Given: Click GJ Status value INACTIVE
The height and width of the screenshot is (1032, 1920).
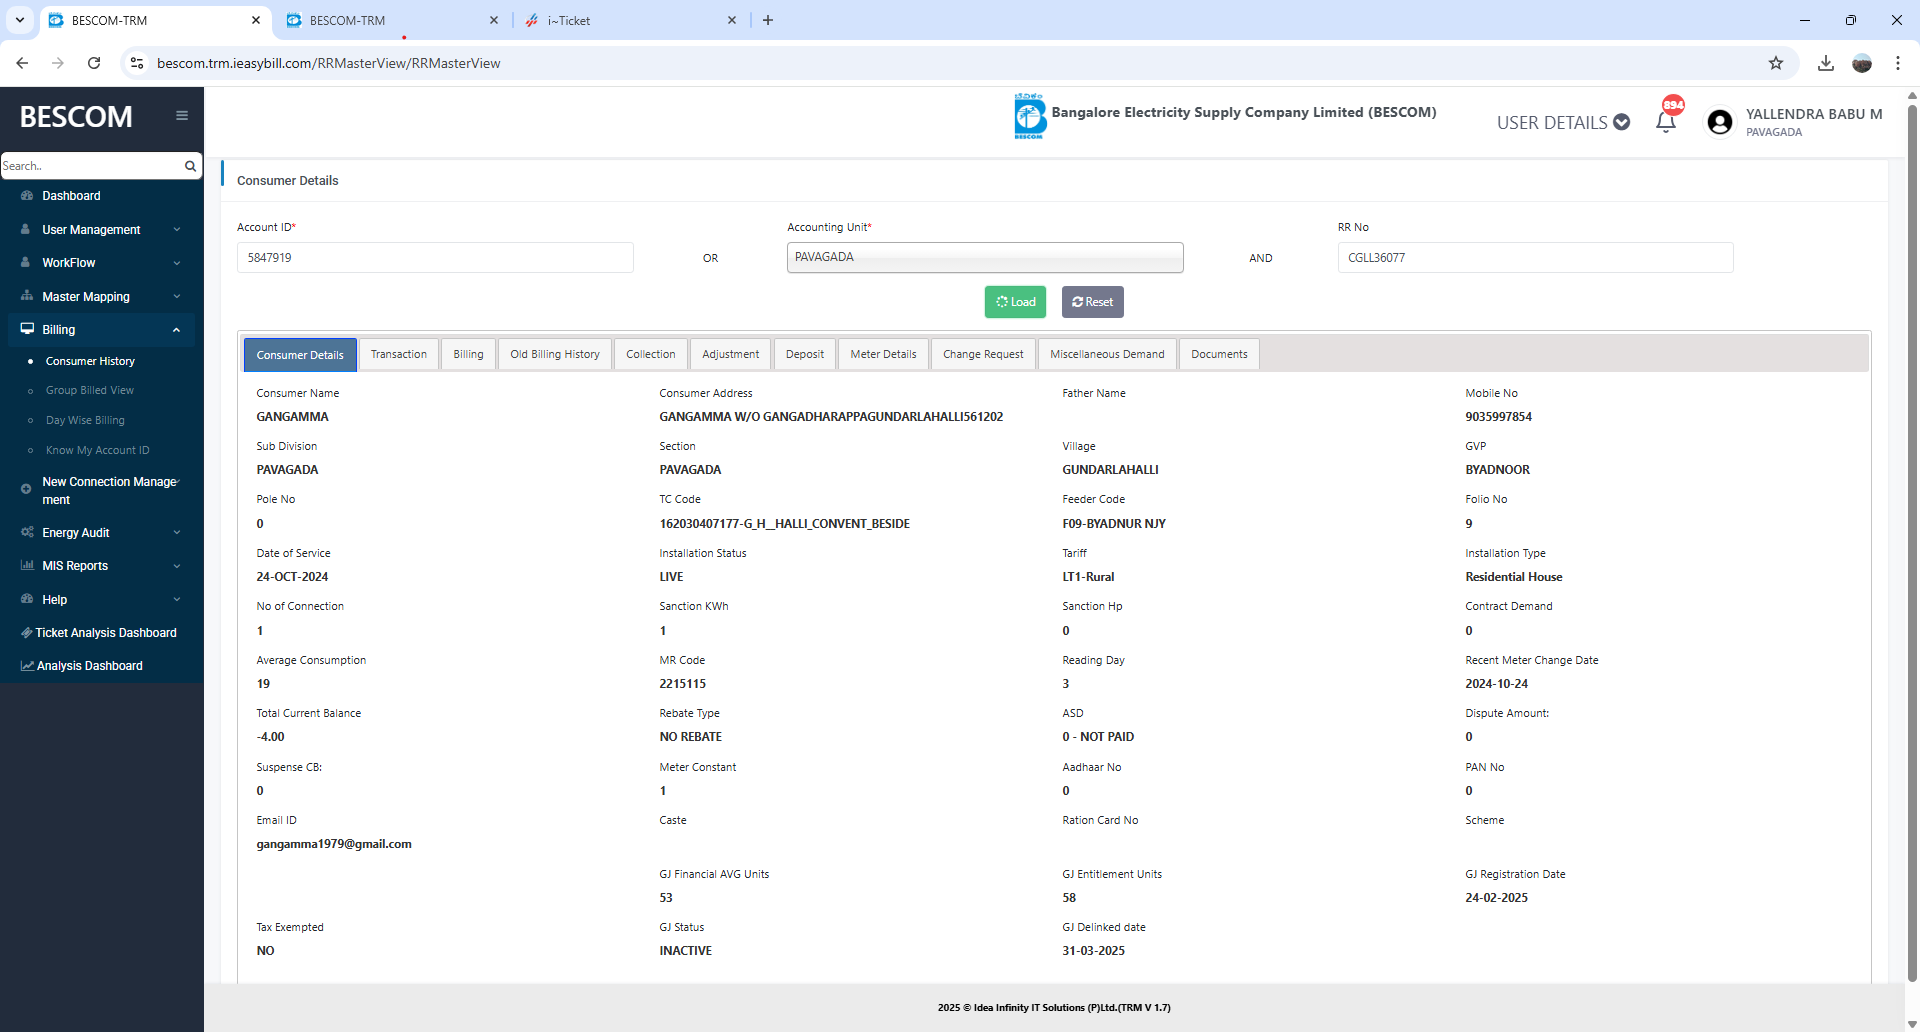Looking at the screenshot, I should [685, 951].
